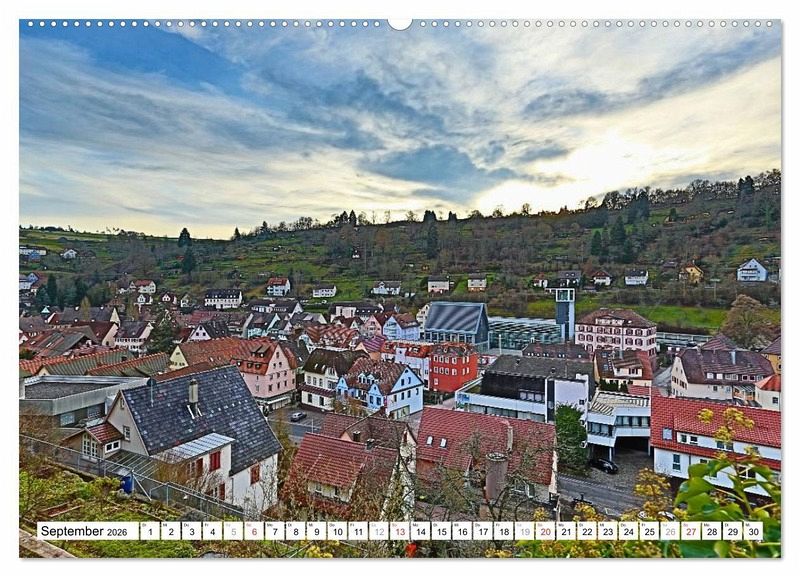This screenshot has height=577, width=800.
Task: Select day 1 in calendar strip
Action: tap(150, 531)
